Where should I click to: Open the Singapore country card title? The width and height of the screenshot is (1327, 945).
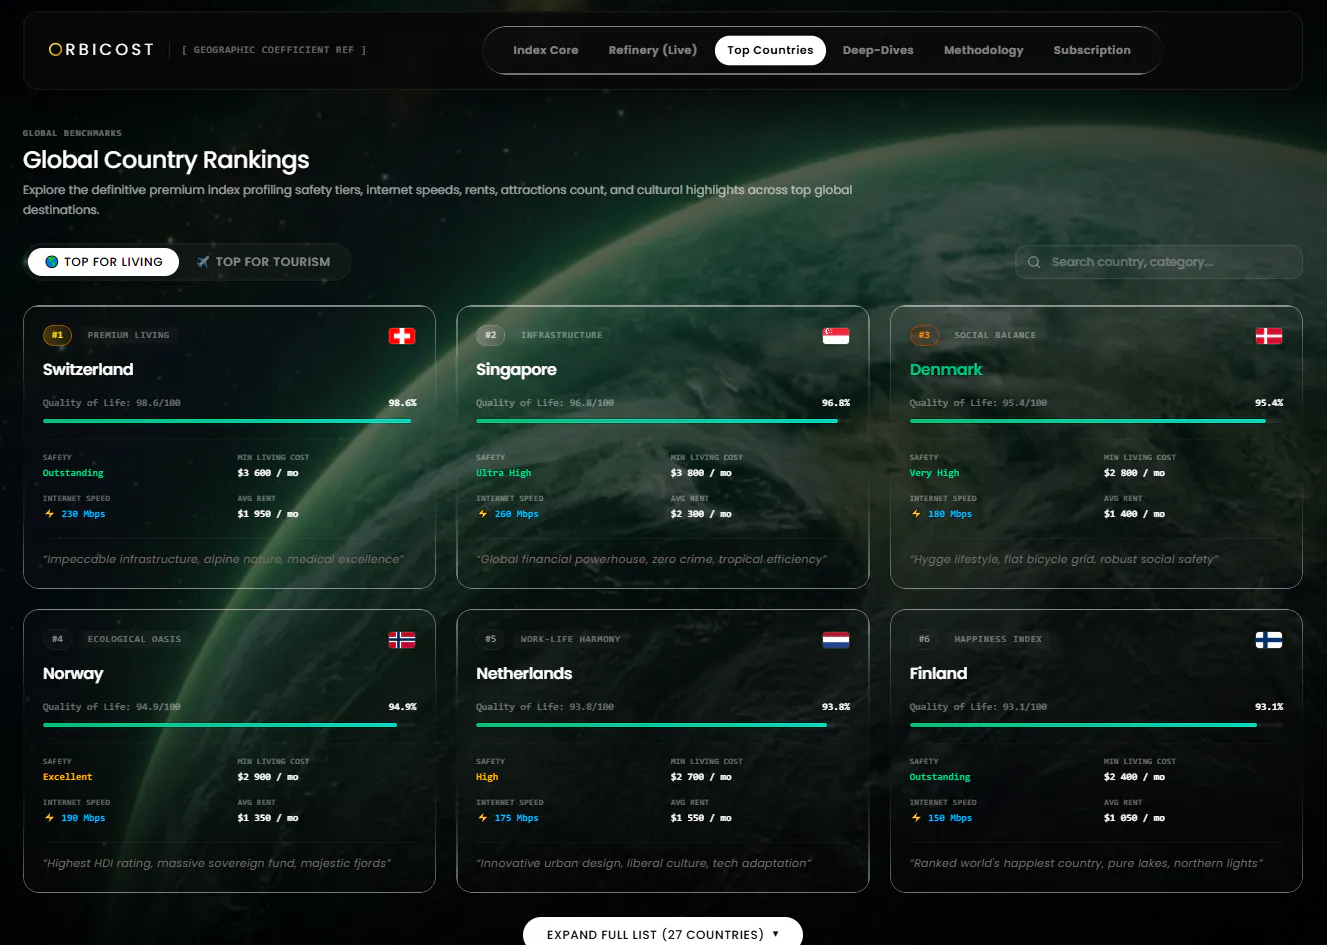[516, 370]
